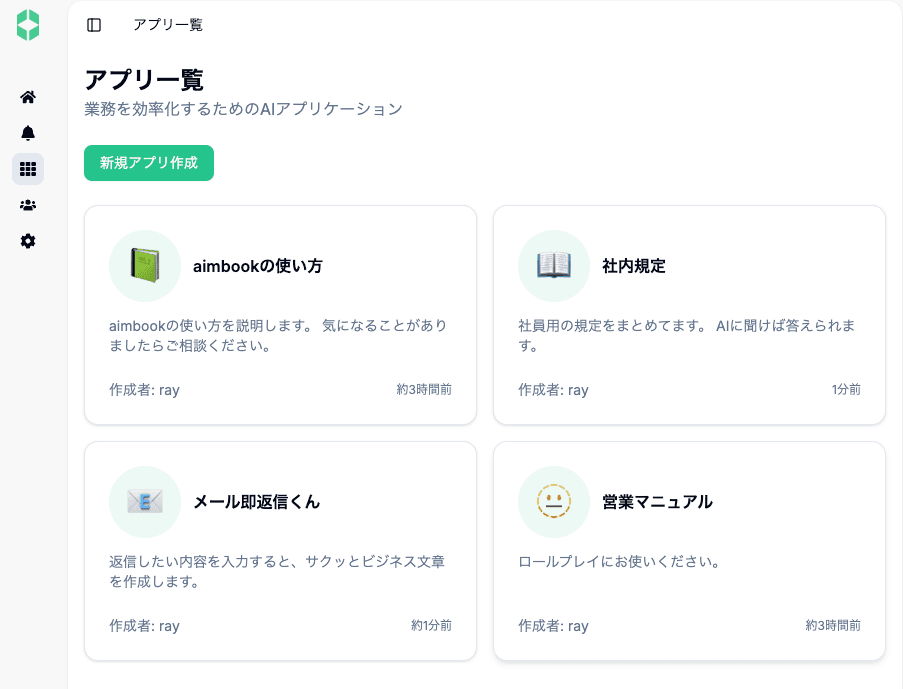Open notifications bell in sidebar
903x689 pixels.
coord(28,133)
